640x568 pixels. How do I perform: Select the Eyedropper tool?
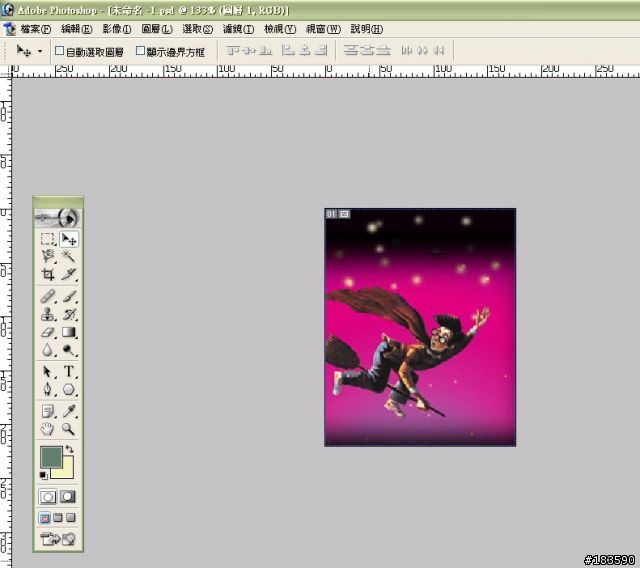[69, 411]
